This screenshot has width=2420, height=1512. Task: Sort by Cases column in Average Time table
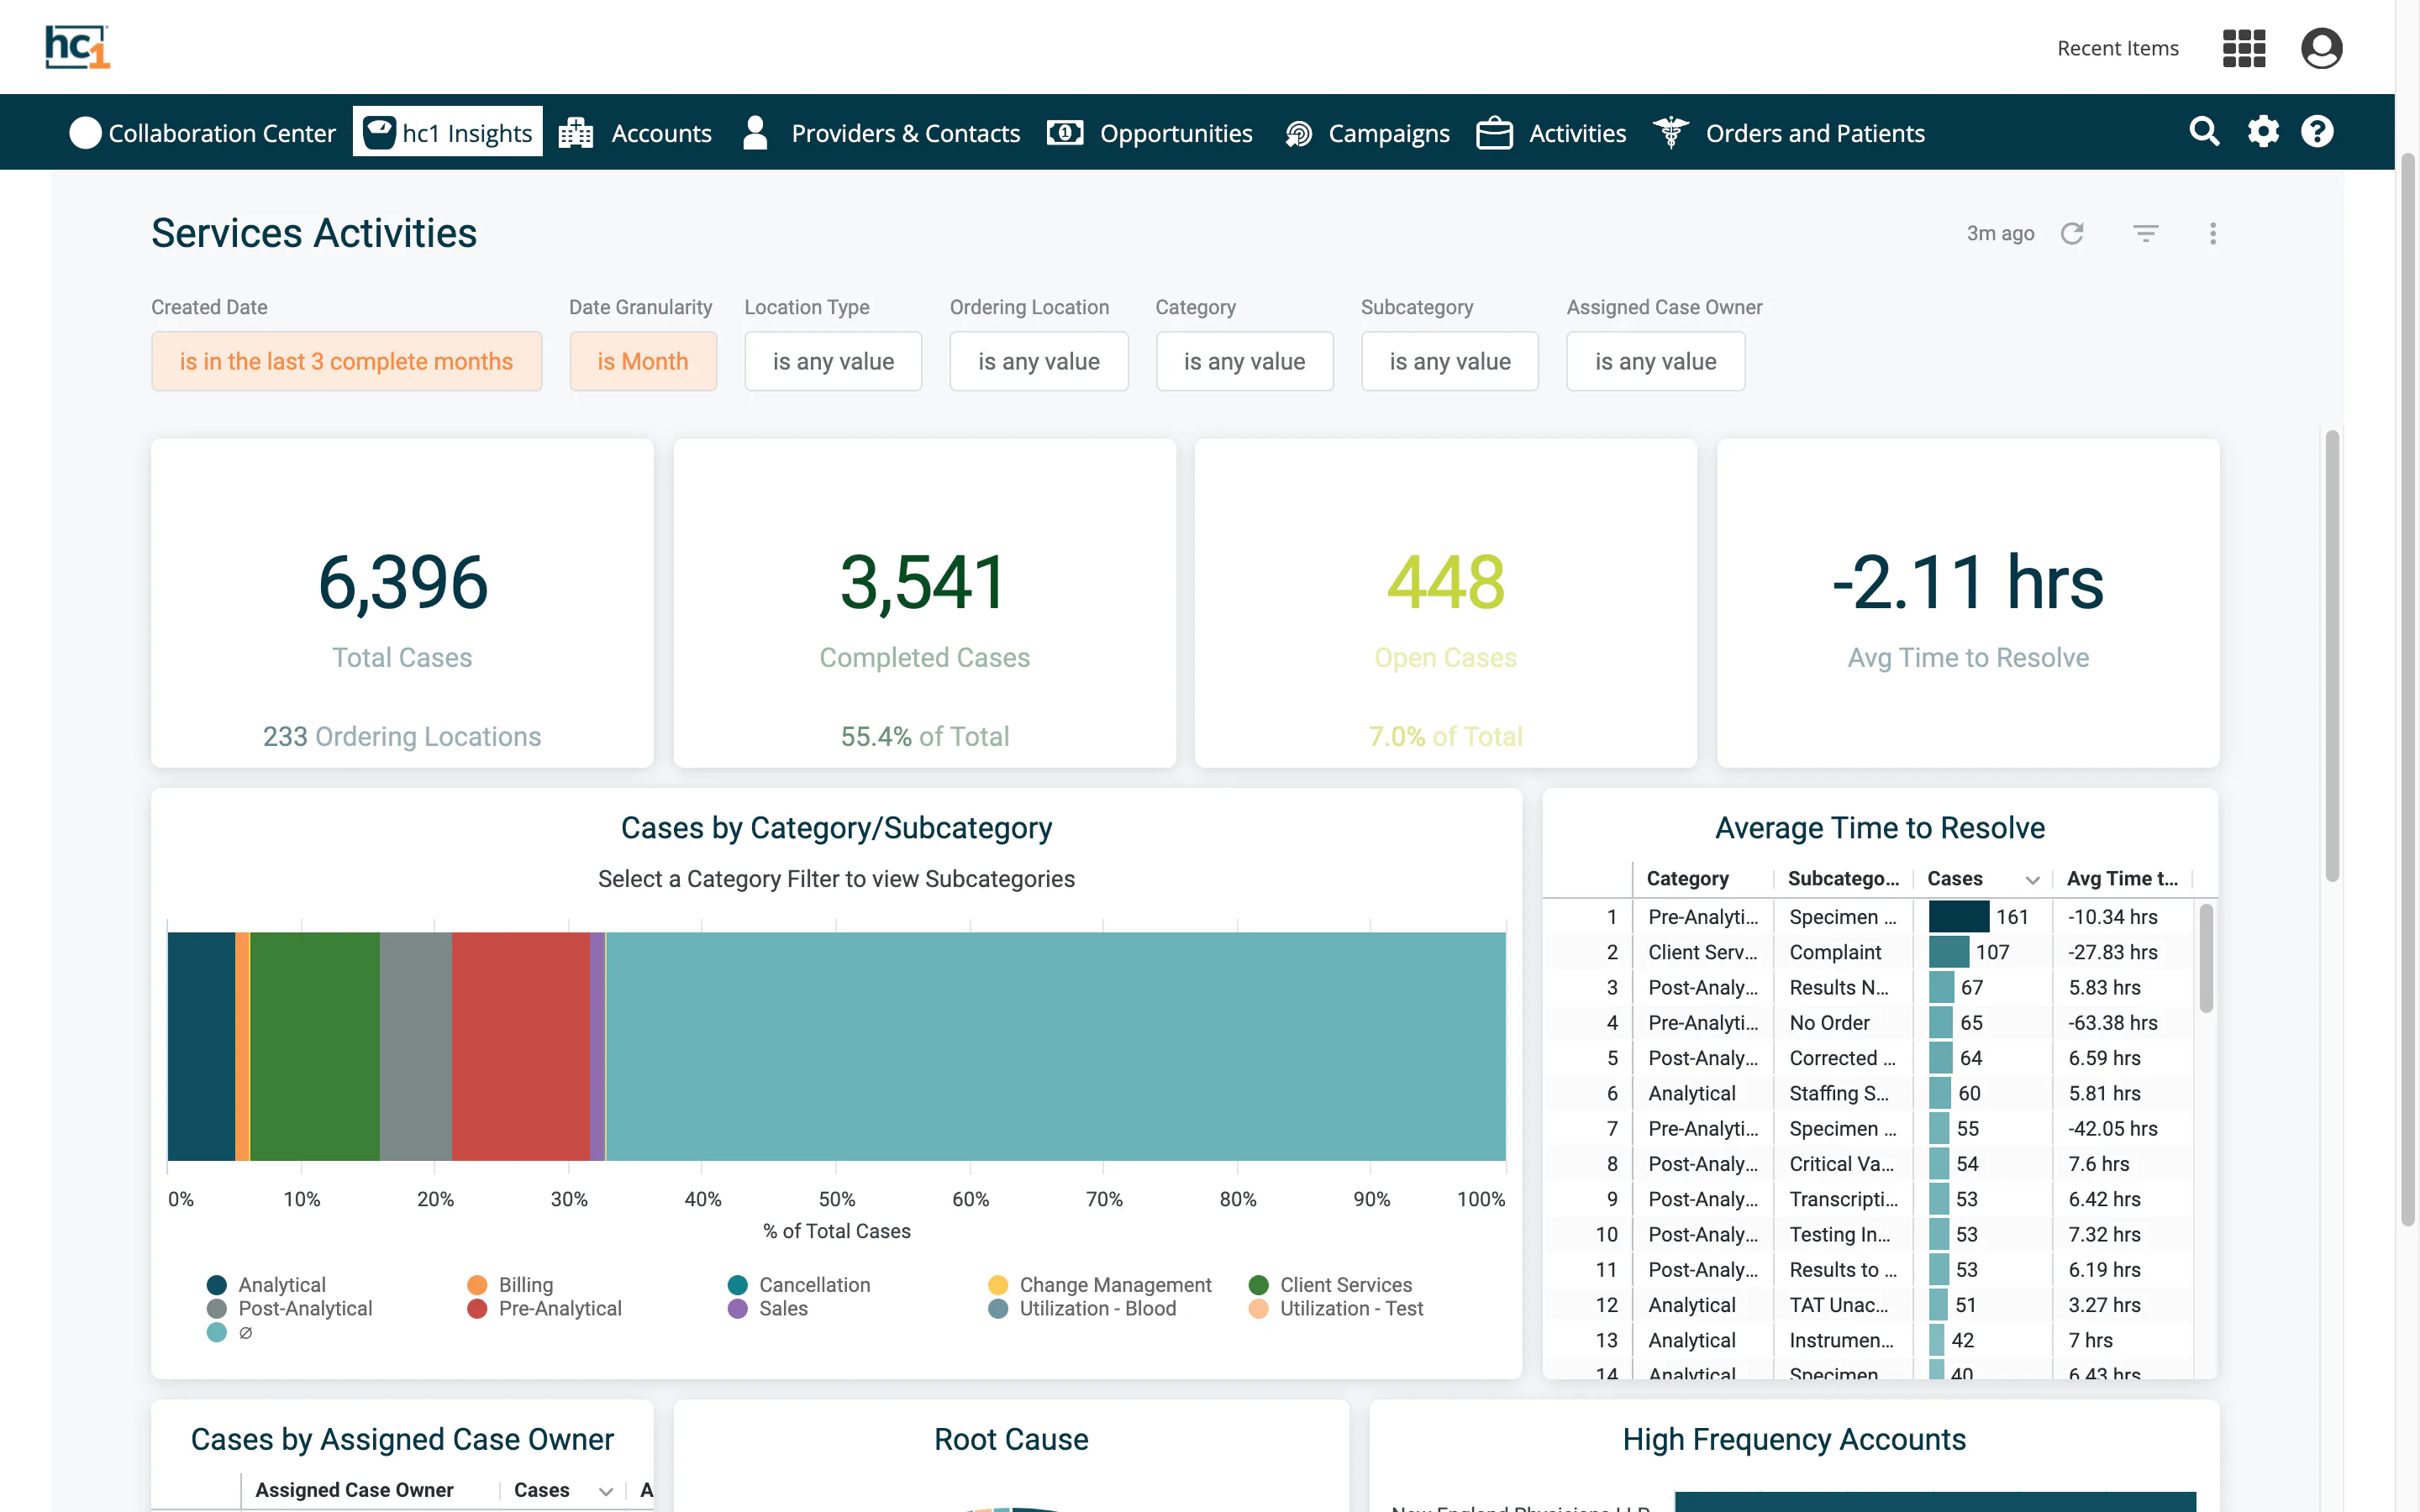[1981, 878]
